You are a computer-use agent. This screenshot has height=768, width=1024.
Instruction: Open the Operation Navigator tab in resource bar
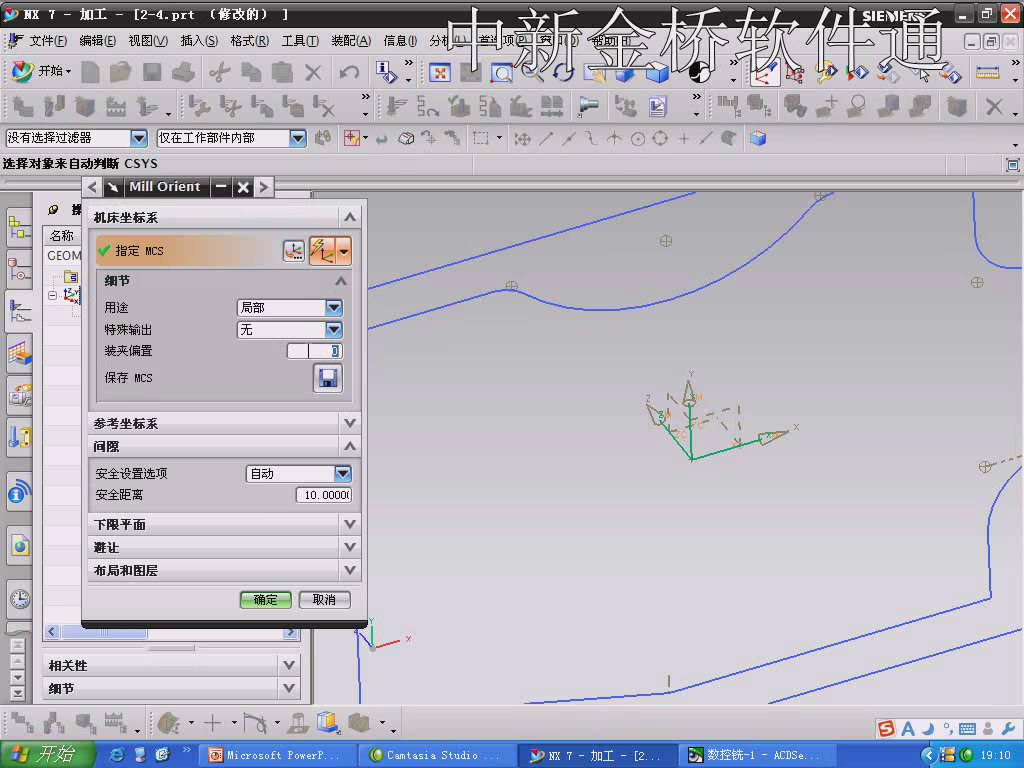(x=19, y=312)
